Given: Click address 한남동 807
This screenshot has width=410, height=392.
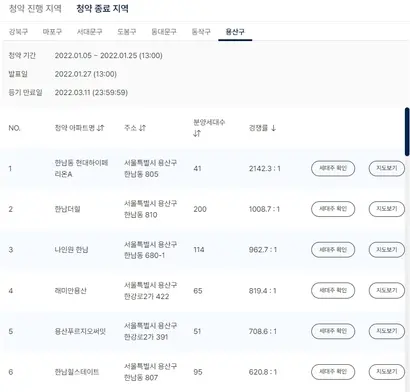Looking at the screenshot, I should [141, 378].
